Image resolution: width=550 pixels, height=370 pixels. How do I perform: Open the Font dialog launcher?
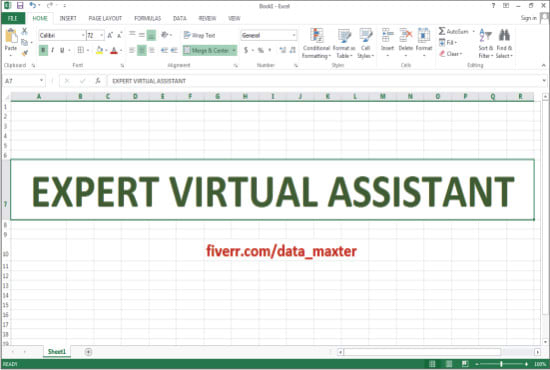pyautogui.click(x=122, y=66)
